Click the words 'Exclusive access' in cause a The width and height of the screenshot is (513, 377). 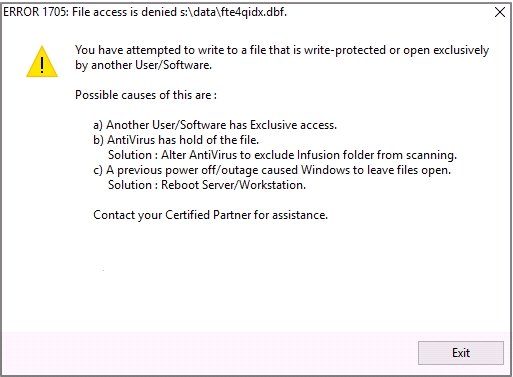(293, 125)
